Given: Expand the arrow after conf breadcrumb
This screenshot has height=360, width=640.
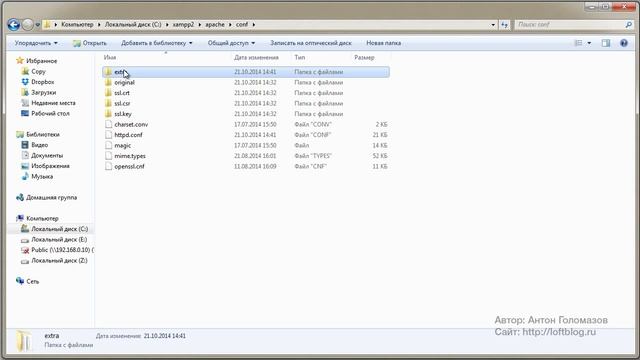Looking at the screenshot, I should click(253, 24).
